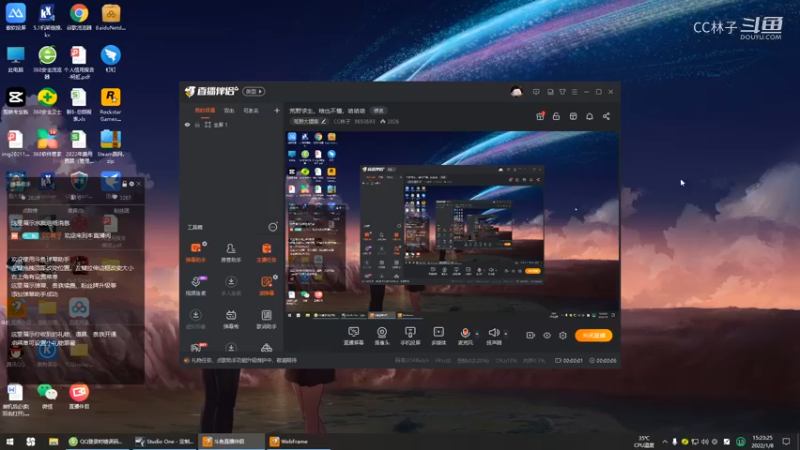The image size is (800, 450).
Task: Open Rockstar Games desktop icon
Action: [x=110, y=105]
